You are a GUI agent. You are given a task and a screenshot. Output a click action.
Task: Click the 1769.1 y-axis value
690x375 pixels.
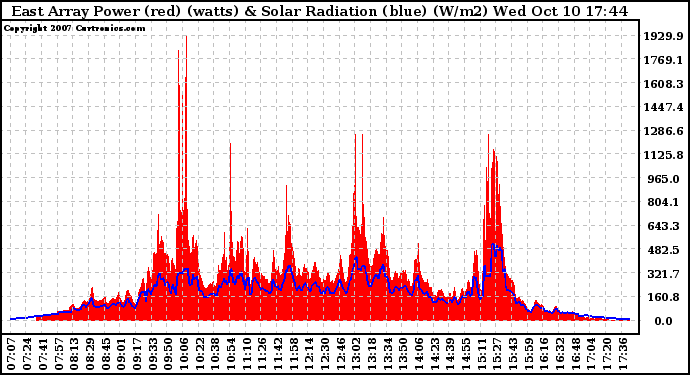pyautogui.click(x=664, y=60)
